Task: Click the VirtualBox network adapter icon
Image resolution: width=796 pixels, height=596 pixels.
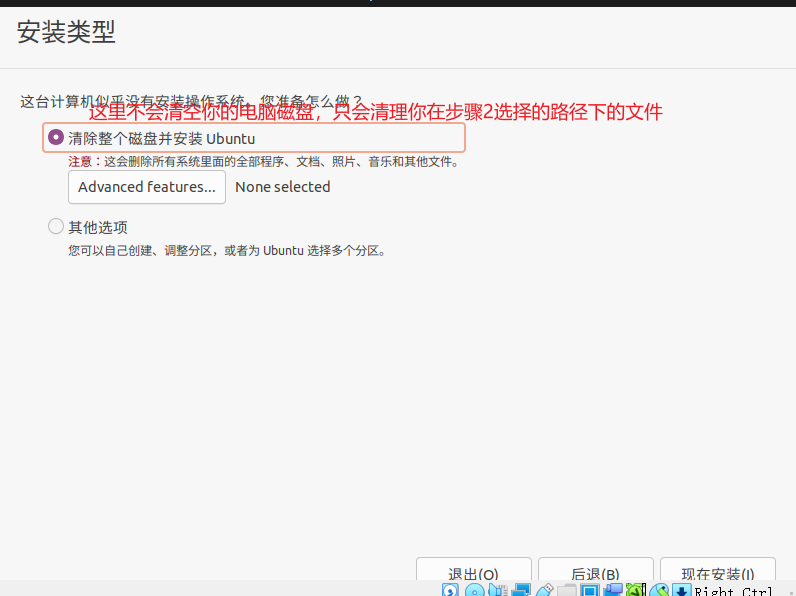Action: pyautogui.click(x=521, y=590)
